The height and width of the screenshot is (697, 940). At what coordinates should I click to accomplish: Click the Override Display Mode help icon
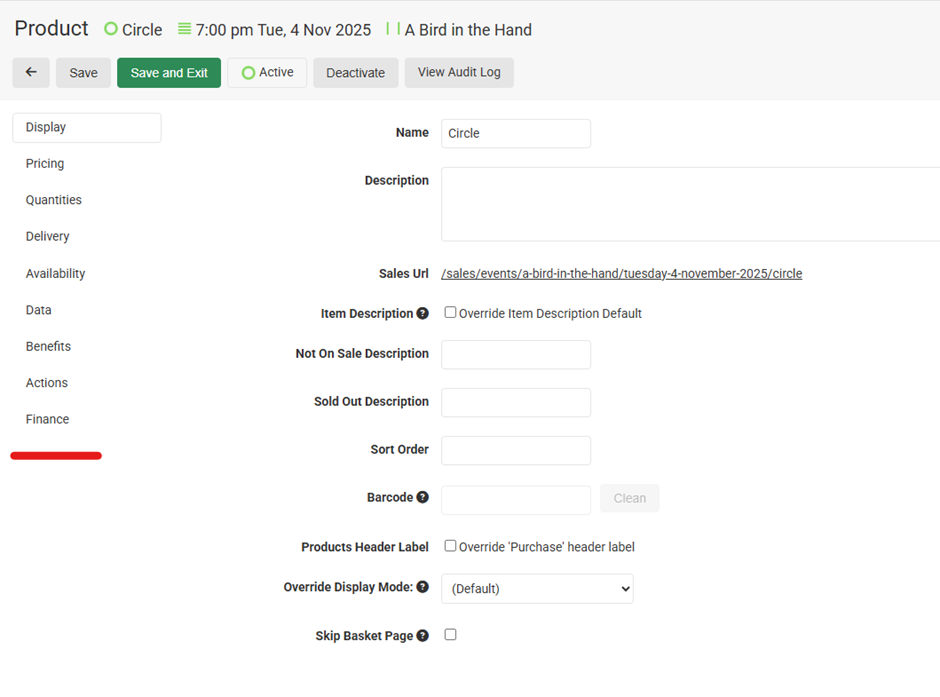[423, 588]
